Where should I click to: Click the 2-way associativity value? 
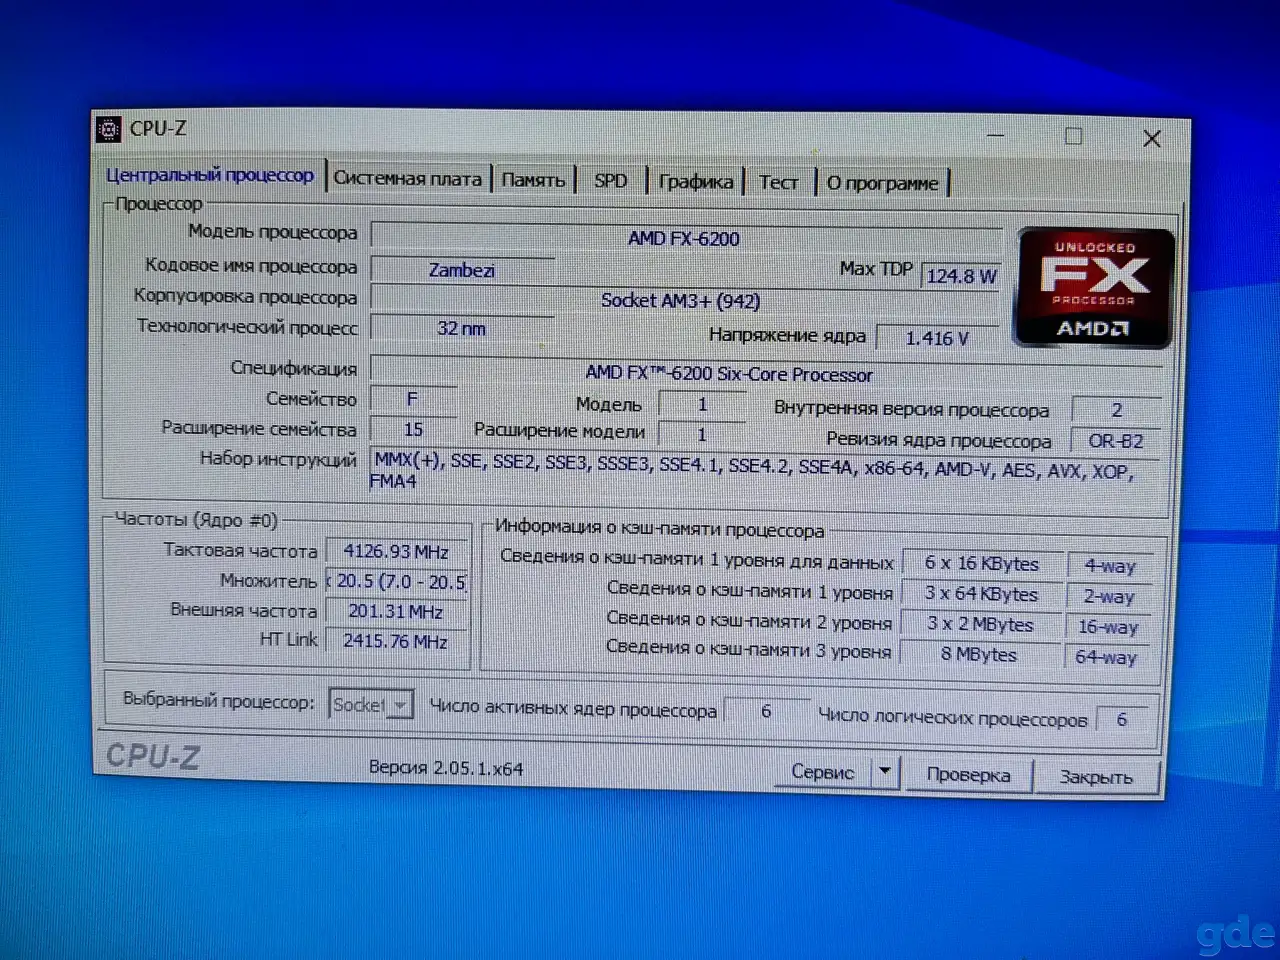1109,597
